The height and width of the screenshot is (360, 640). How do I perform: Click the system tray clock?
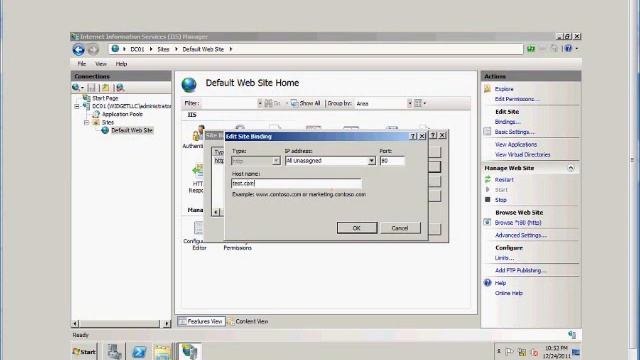(556, 352)
